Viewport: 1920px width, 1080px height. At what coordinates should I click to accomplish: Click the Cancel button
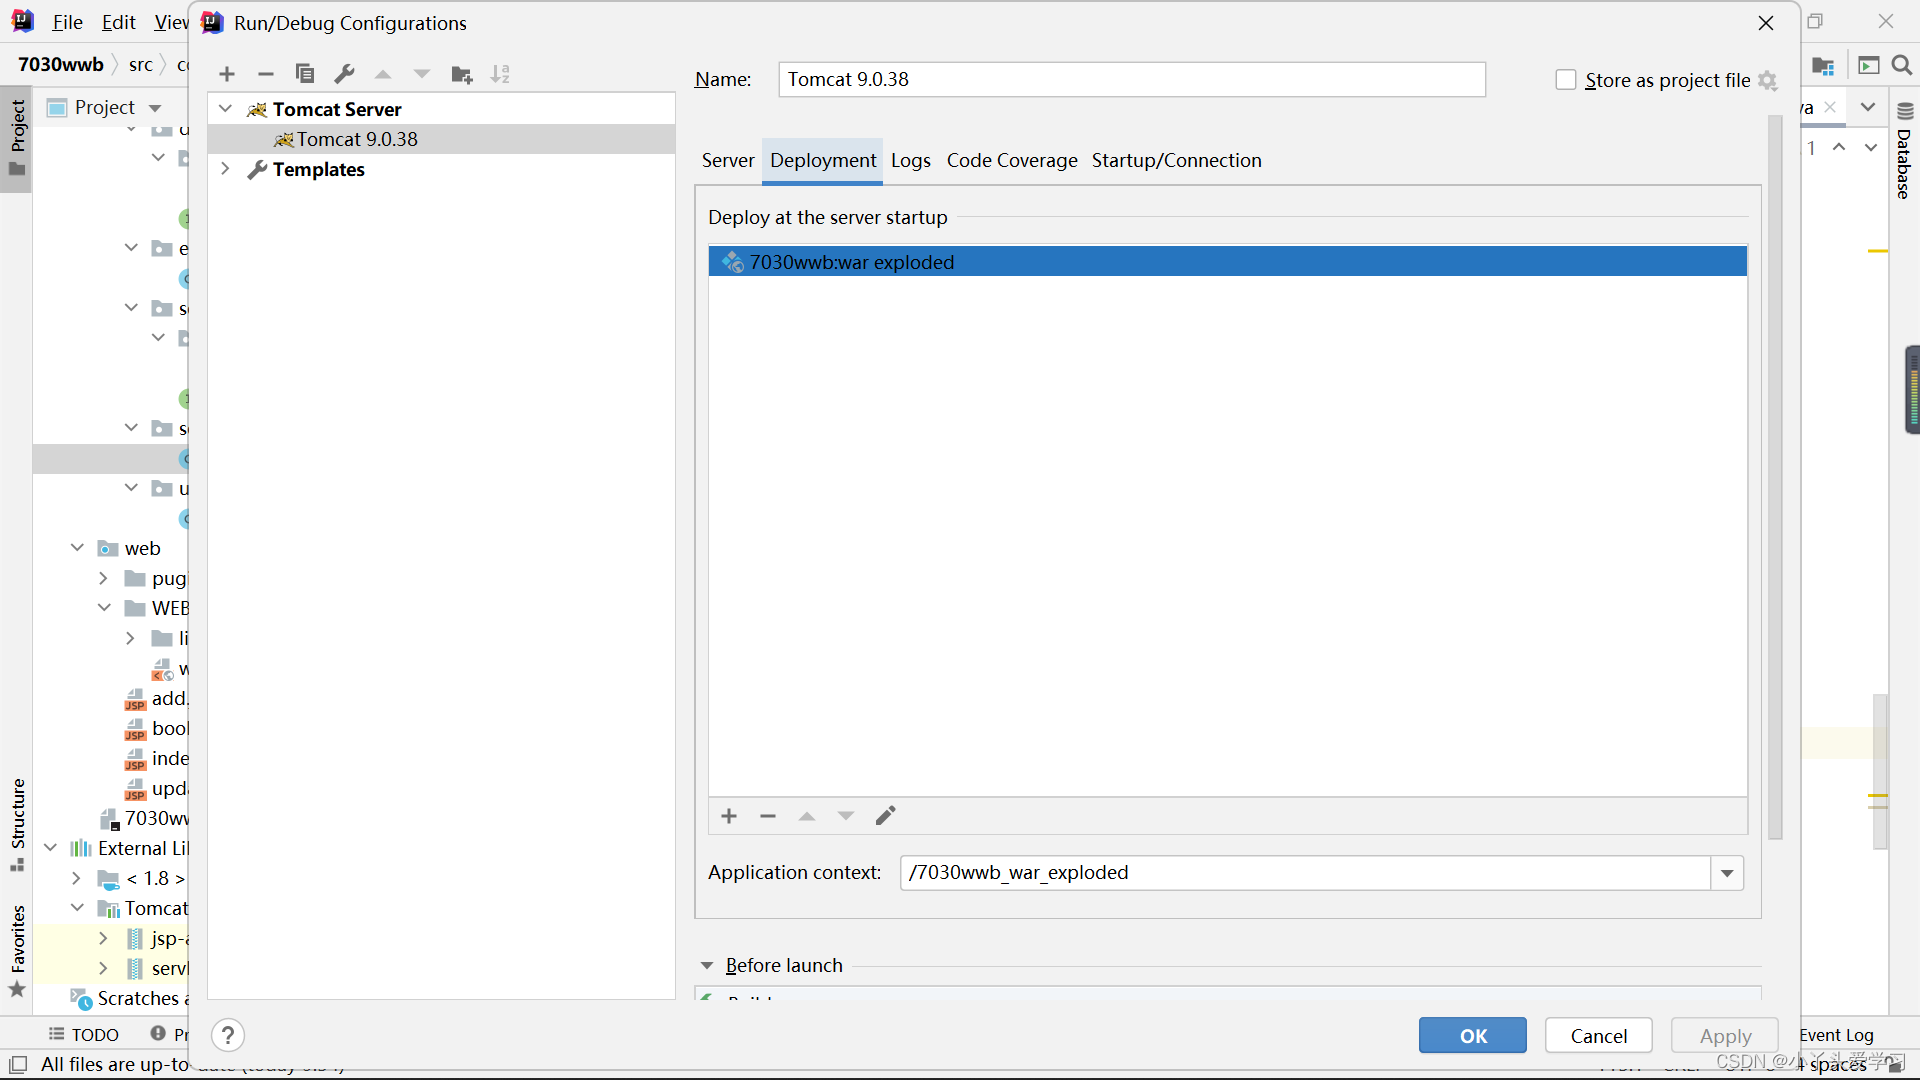(1599, 1036)
